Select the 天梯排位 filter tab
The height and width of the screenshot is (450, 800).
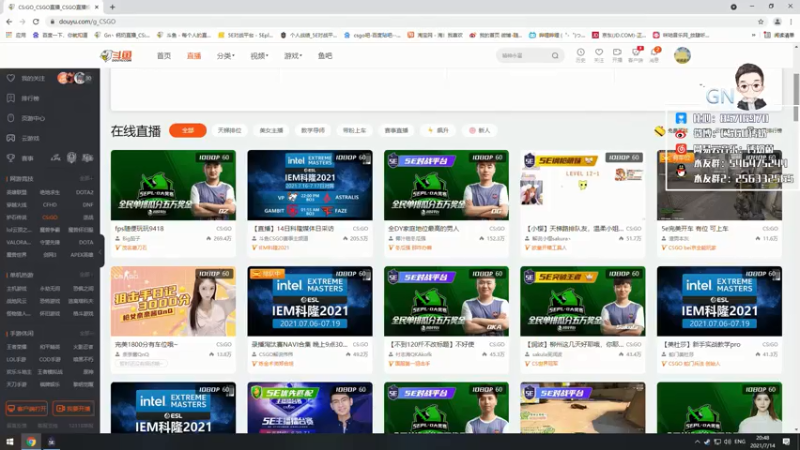pos(230,131)
